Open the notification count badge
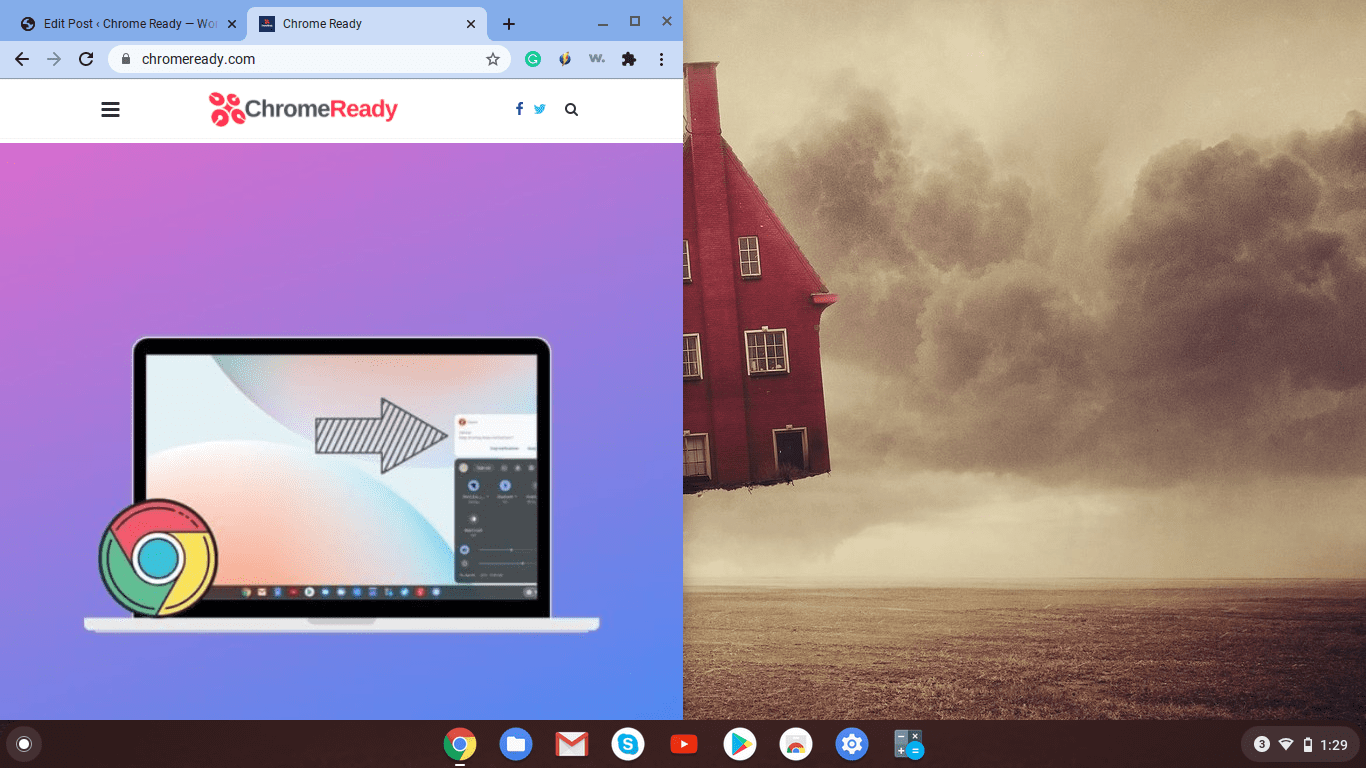The height and width of the screenshot is (768, 1366). pyautogui.click(x=1262, y=744)
